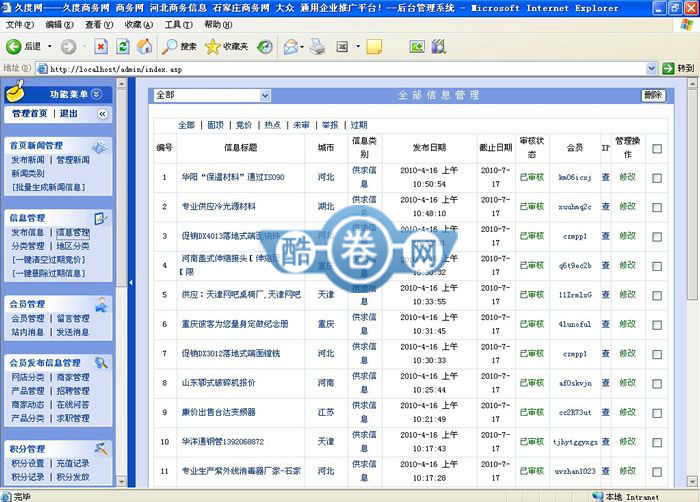Open the Mail button dropdown arrow
Screen dimensions: 700x502
(302, 46)
